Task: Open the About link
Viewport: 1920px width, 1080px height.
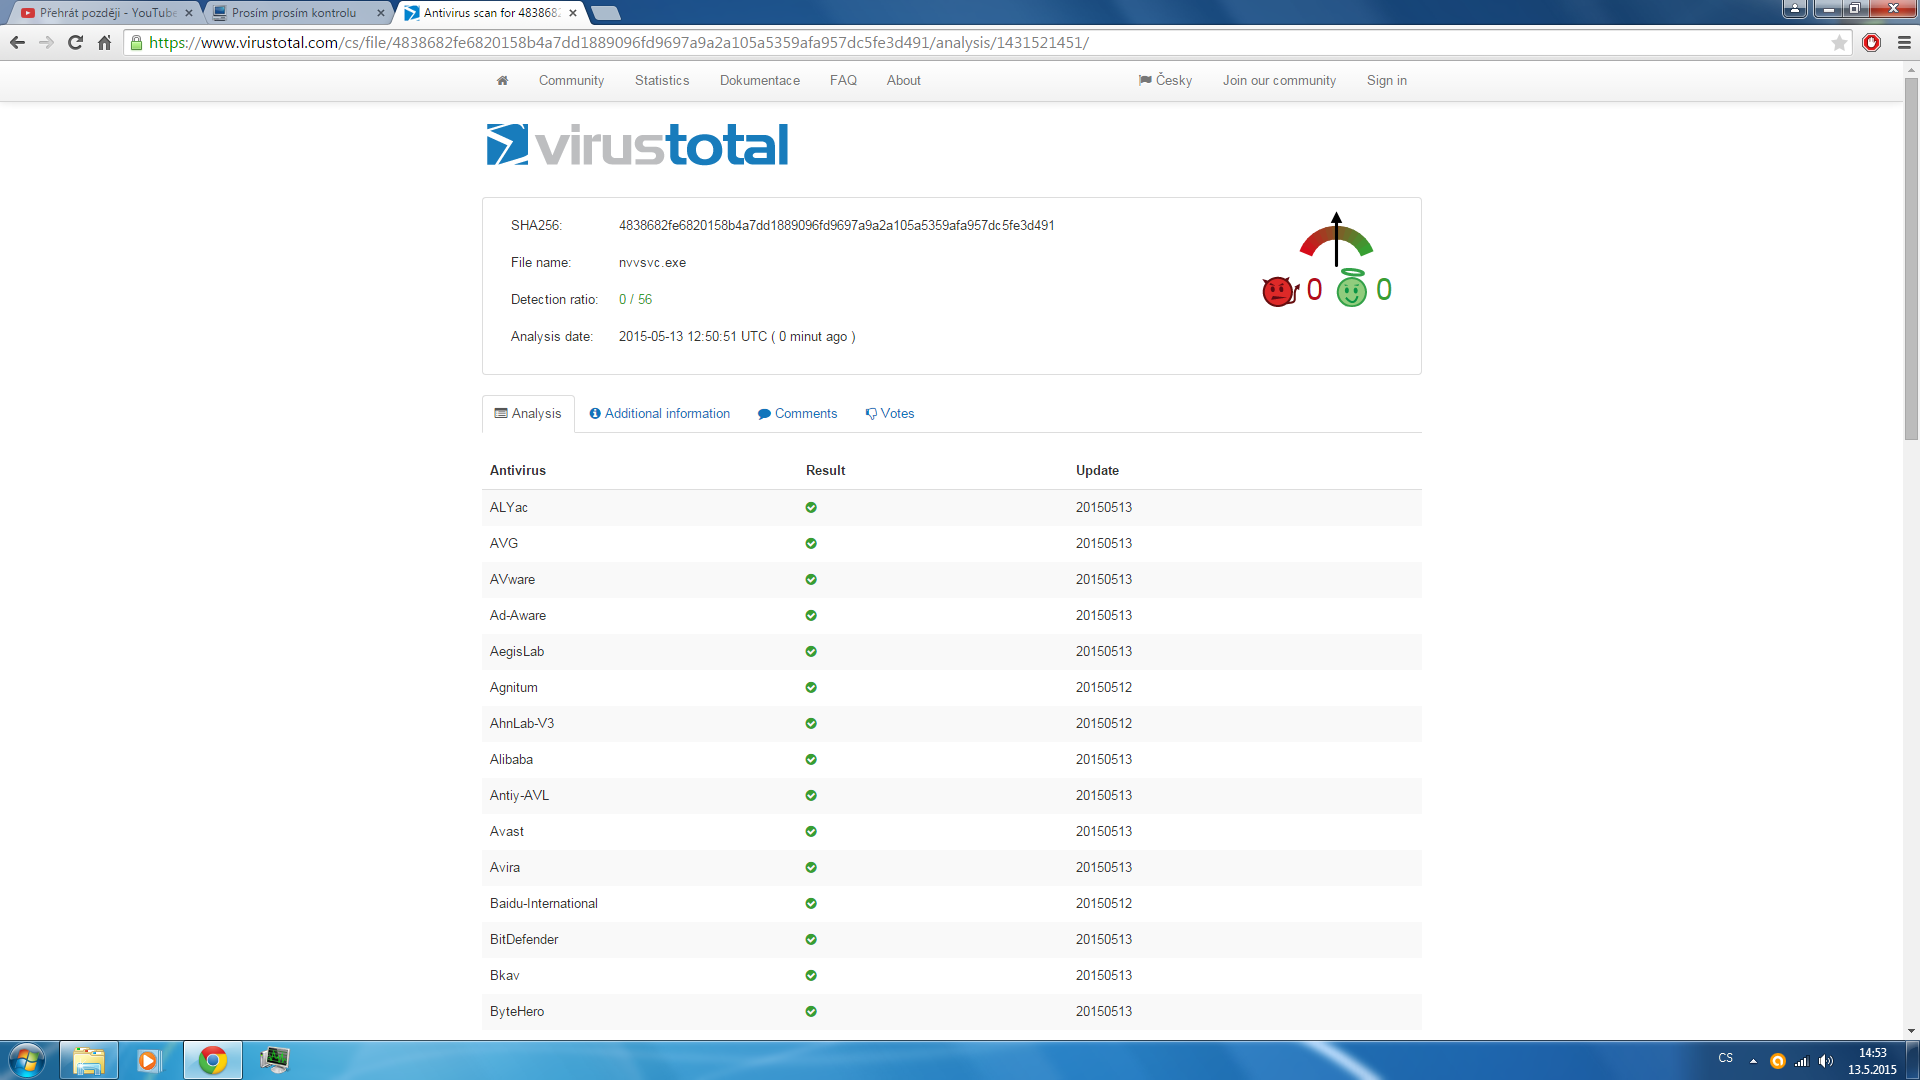Action: coord(904,81)
